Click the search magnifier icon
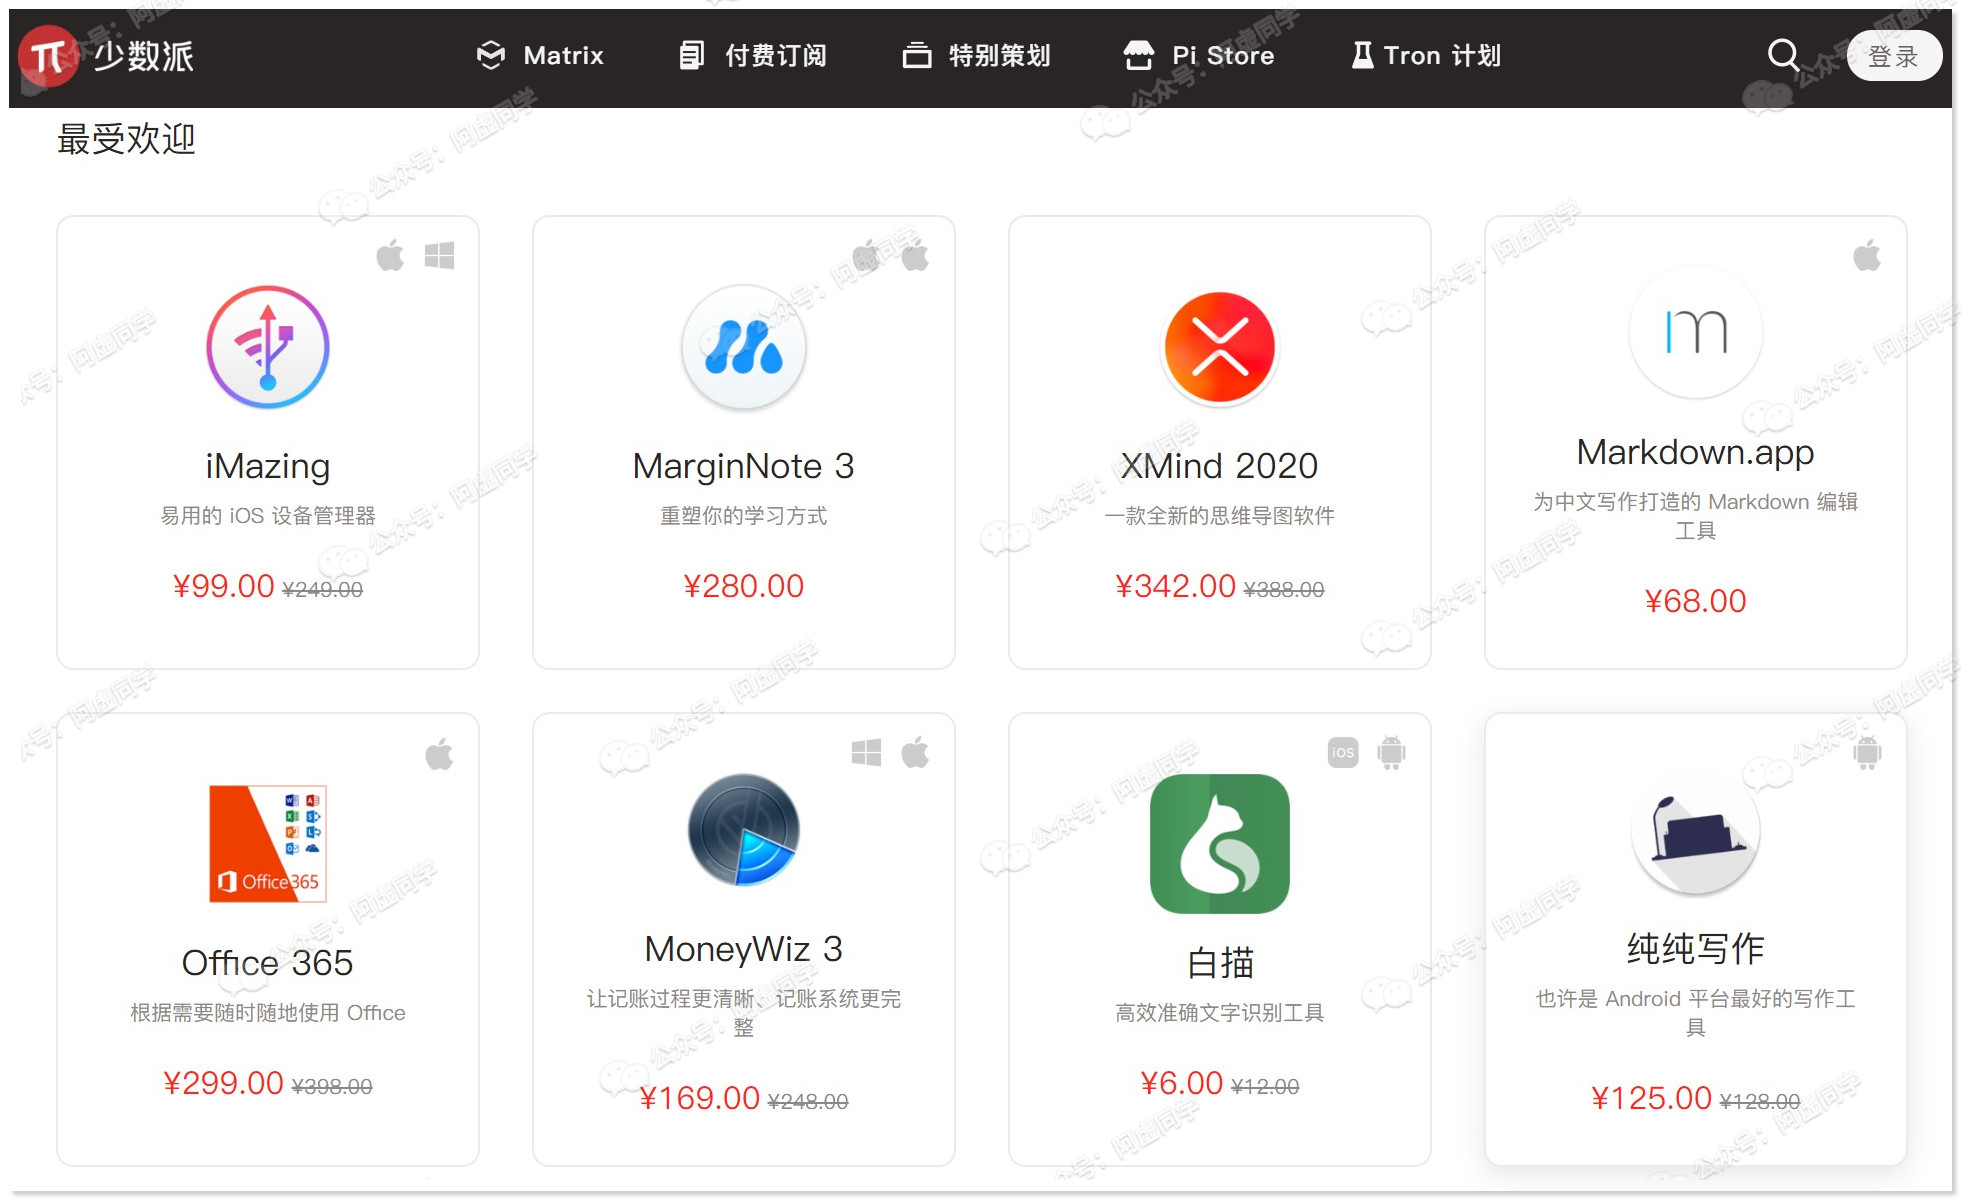The width and height of the screenshot is (1961, 1200). pos(1783,55)
